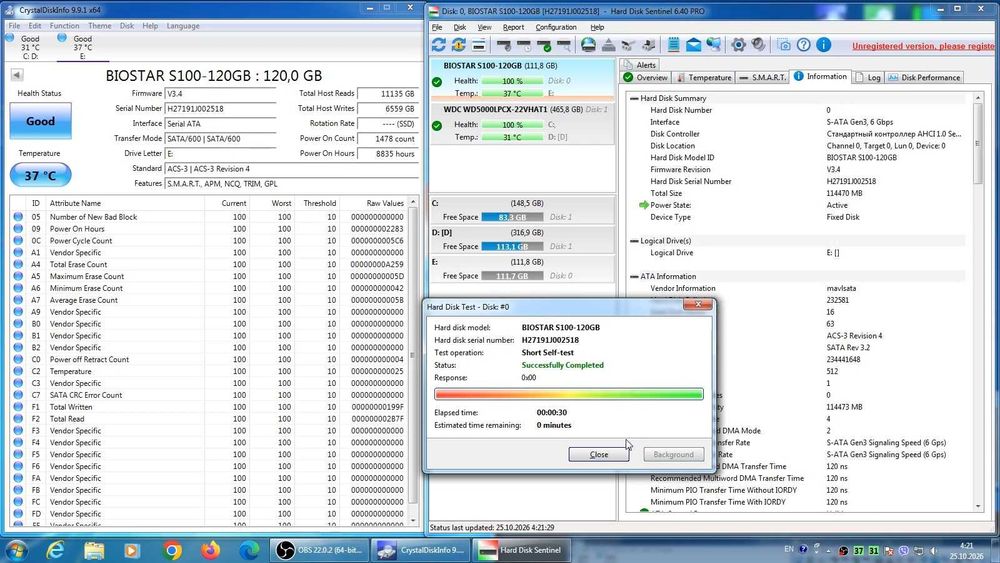Open CrystalDiskInfo Theme menu
This screenshot has width=1000, height=563.
pyautogui.click(x=99, y=26)
